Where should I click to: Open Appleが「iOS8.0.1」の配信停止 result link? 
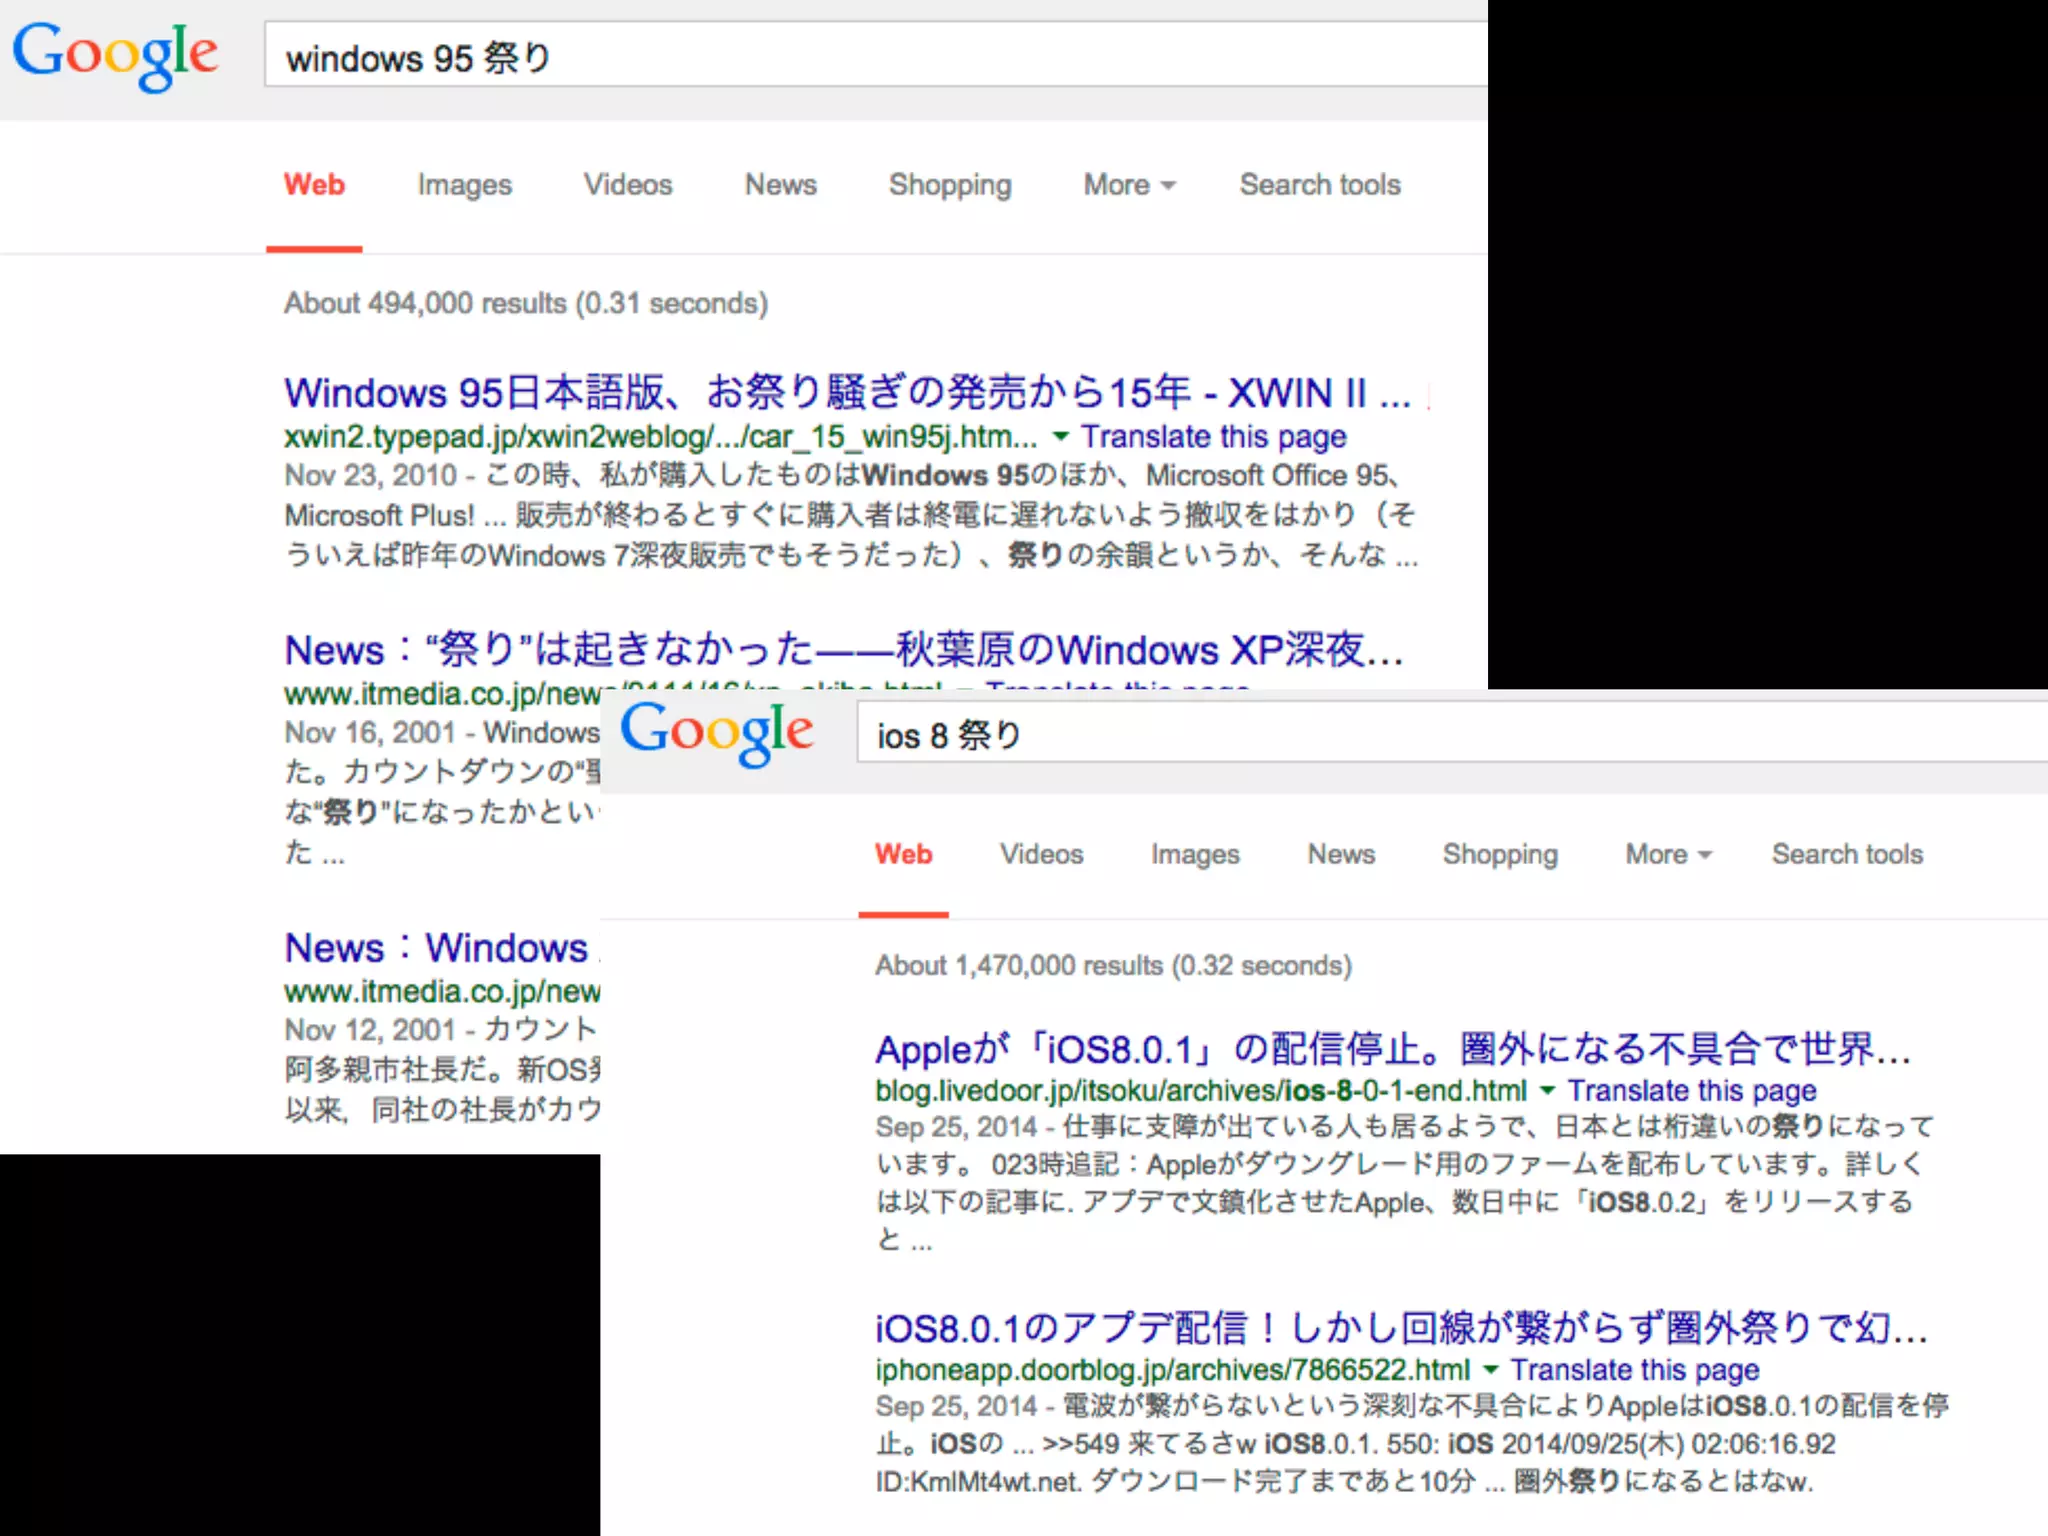pyautogui.click(x=1392, y=1049)
